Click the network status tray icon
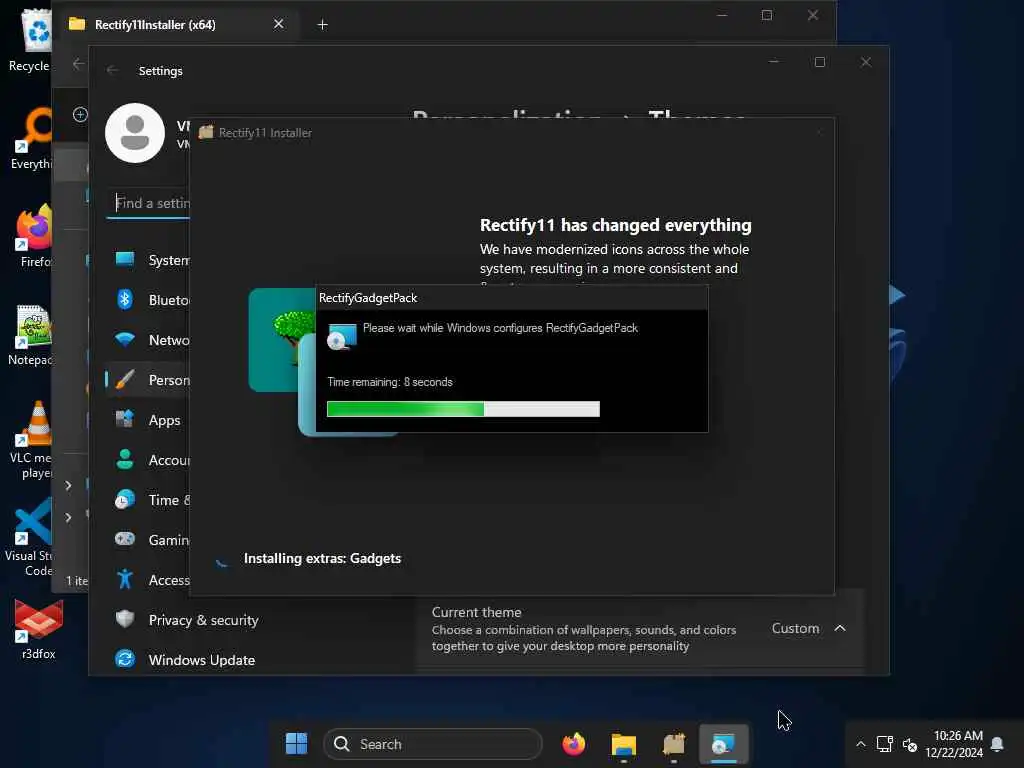1024x768 pixels. point(884,744)
